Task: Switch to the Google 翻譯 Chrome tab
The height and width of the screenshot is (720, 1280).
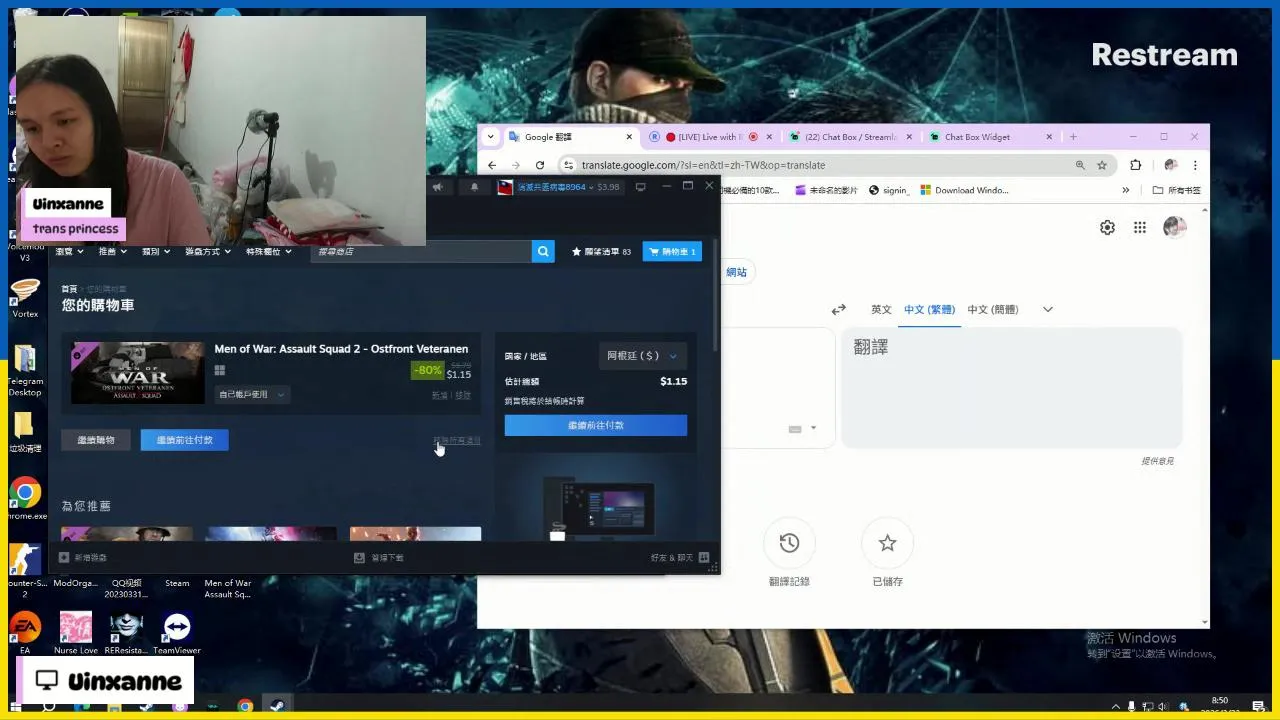Action: [571, 137]
